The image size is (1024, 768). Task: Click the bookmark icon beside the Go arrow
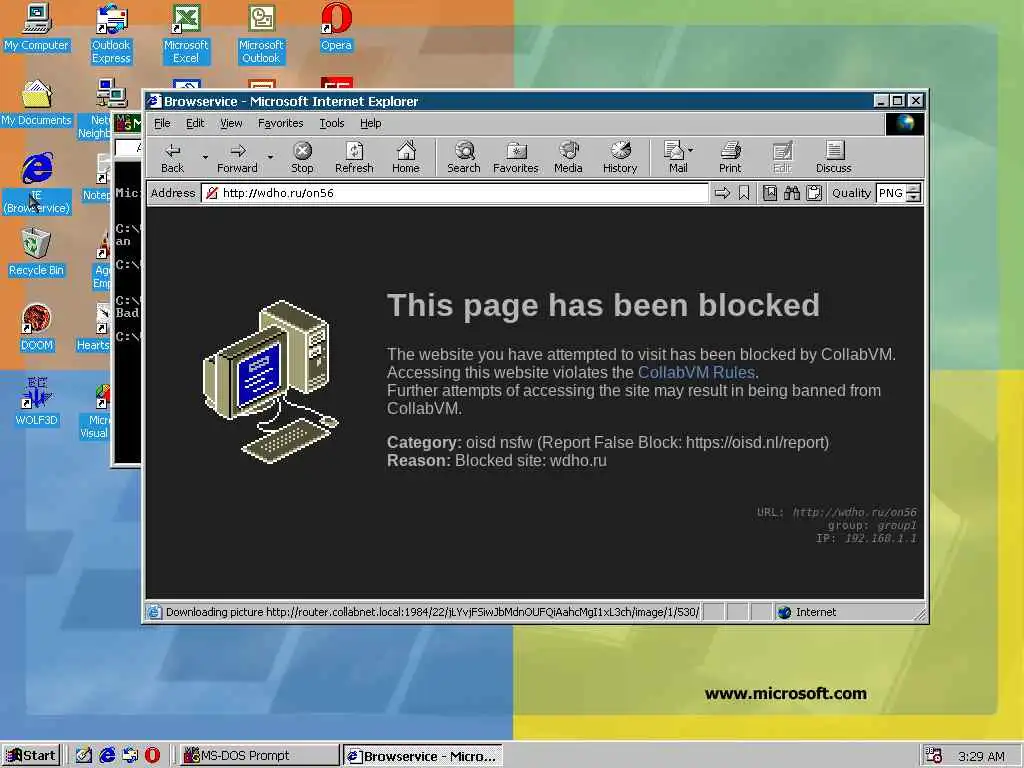(x=744, y=193)
